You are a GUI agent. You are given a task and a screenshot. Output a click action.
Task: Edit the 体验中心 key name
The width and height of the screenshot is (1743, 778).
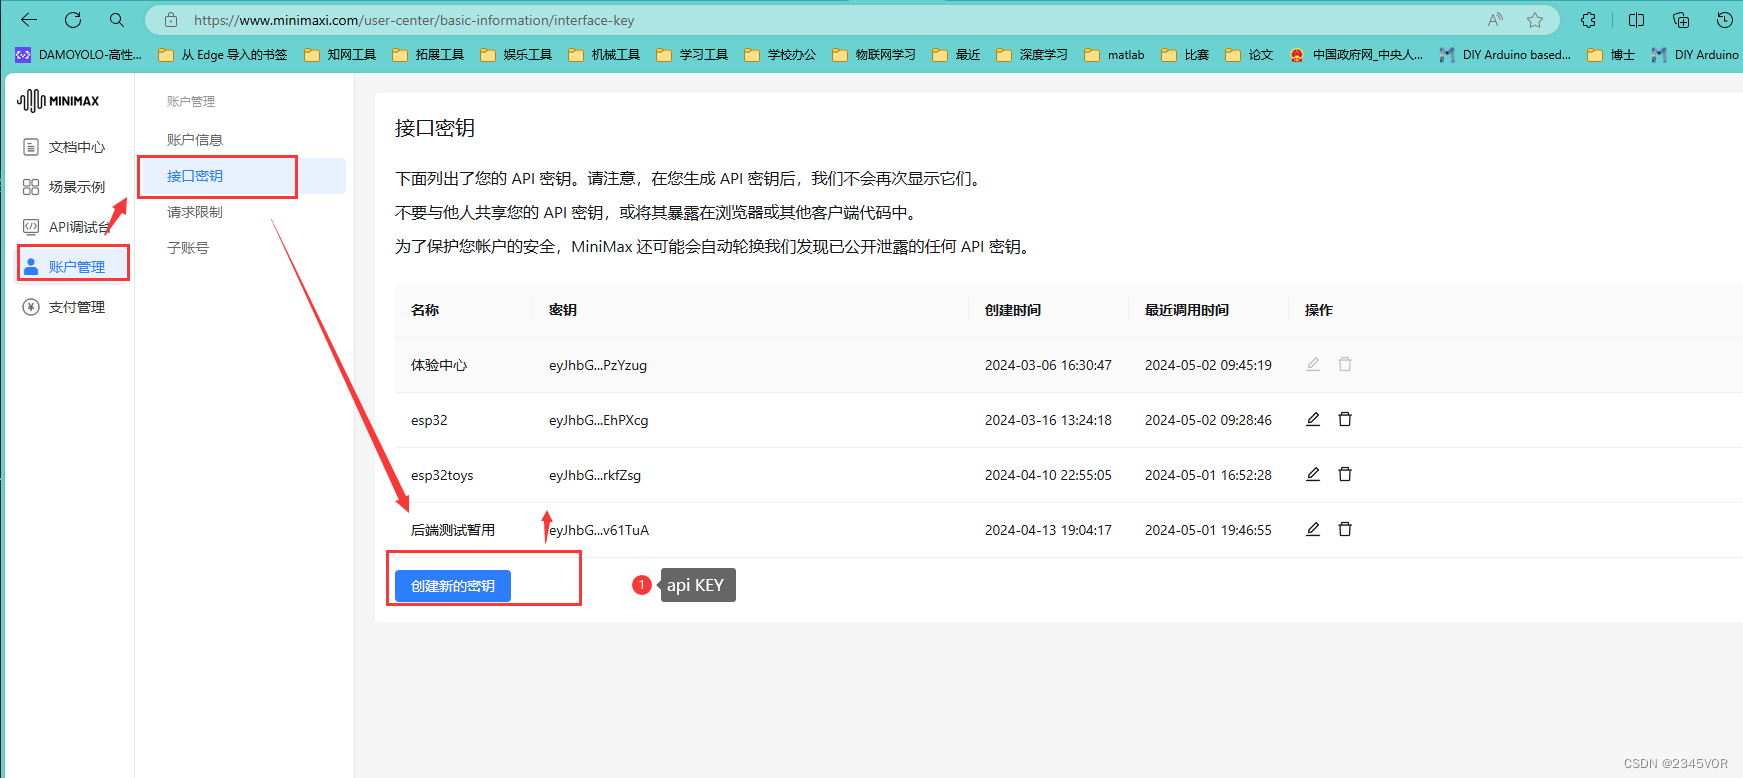tap(1313, 364)
